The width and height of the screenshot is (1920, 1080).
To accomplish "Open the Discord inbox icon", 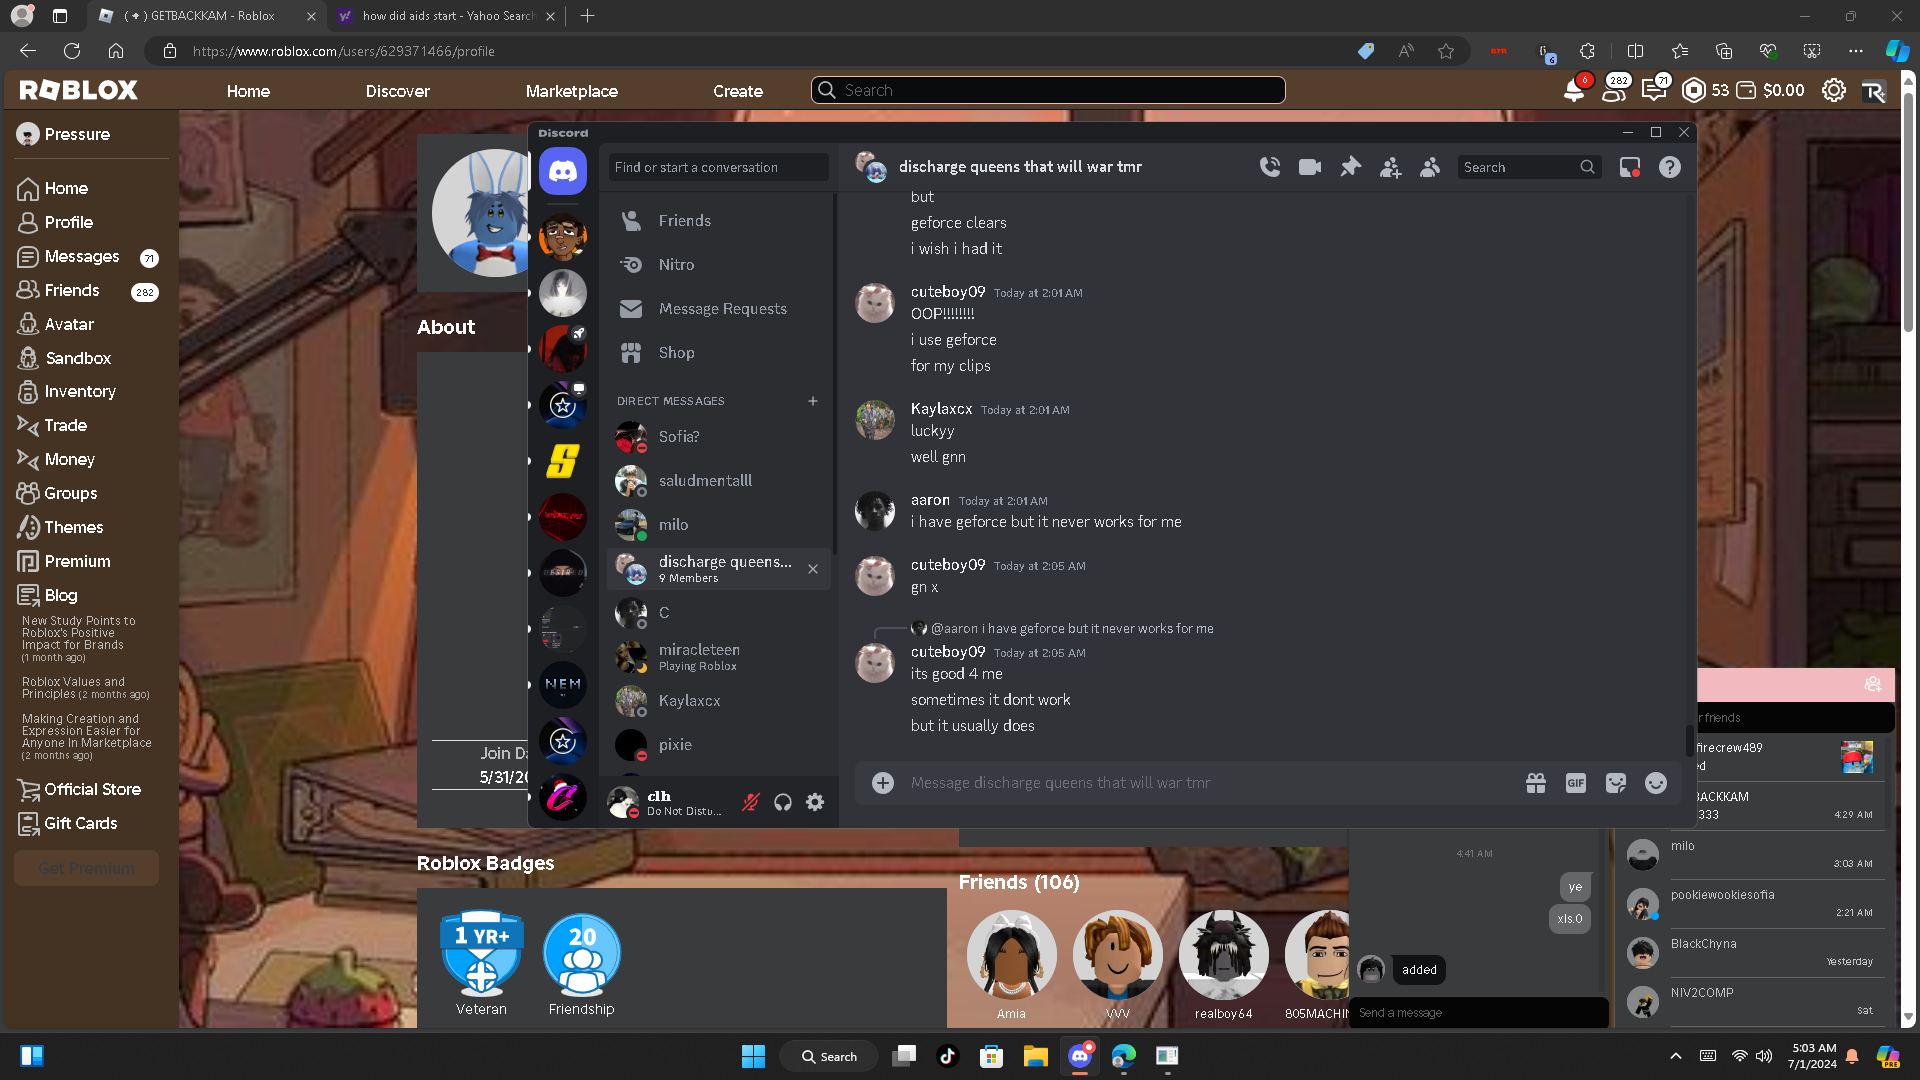I will [1630, 167].
